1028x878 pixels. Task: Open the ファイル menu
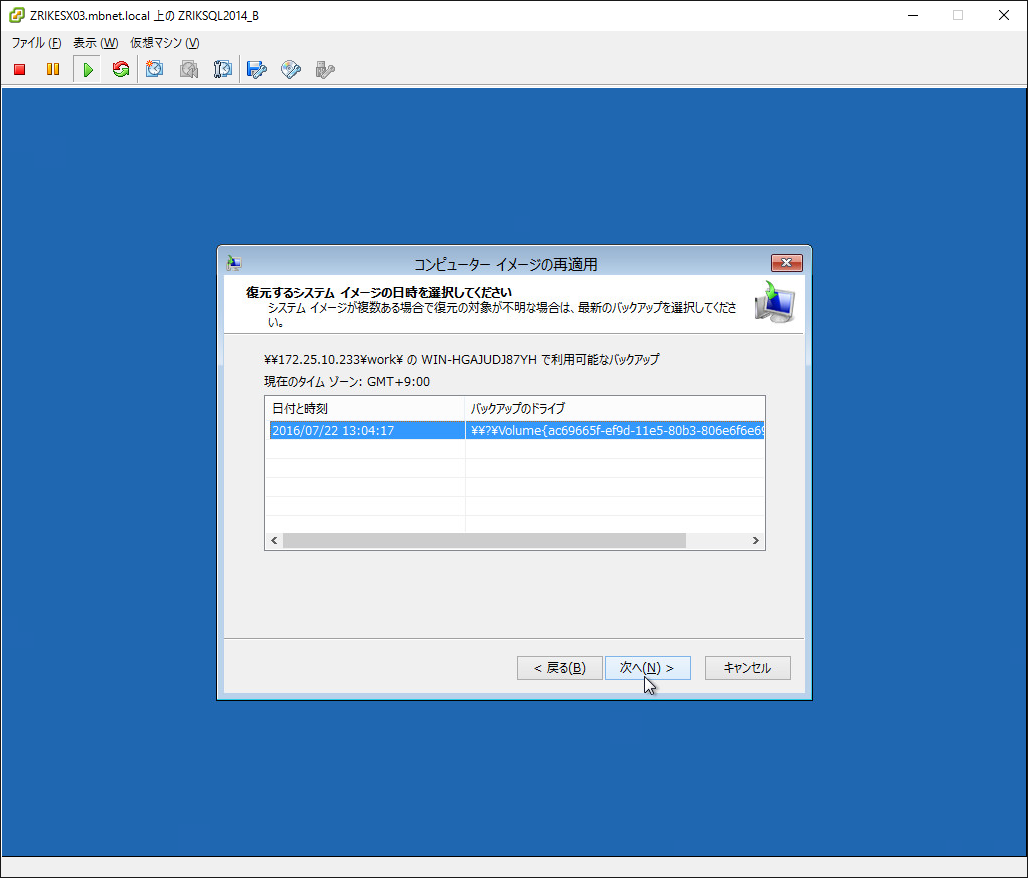pos(36,43)
